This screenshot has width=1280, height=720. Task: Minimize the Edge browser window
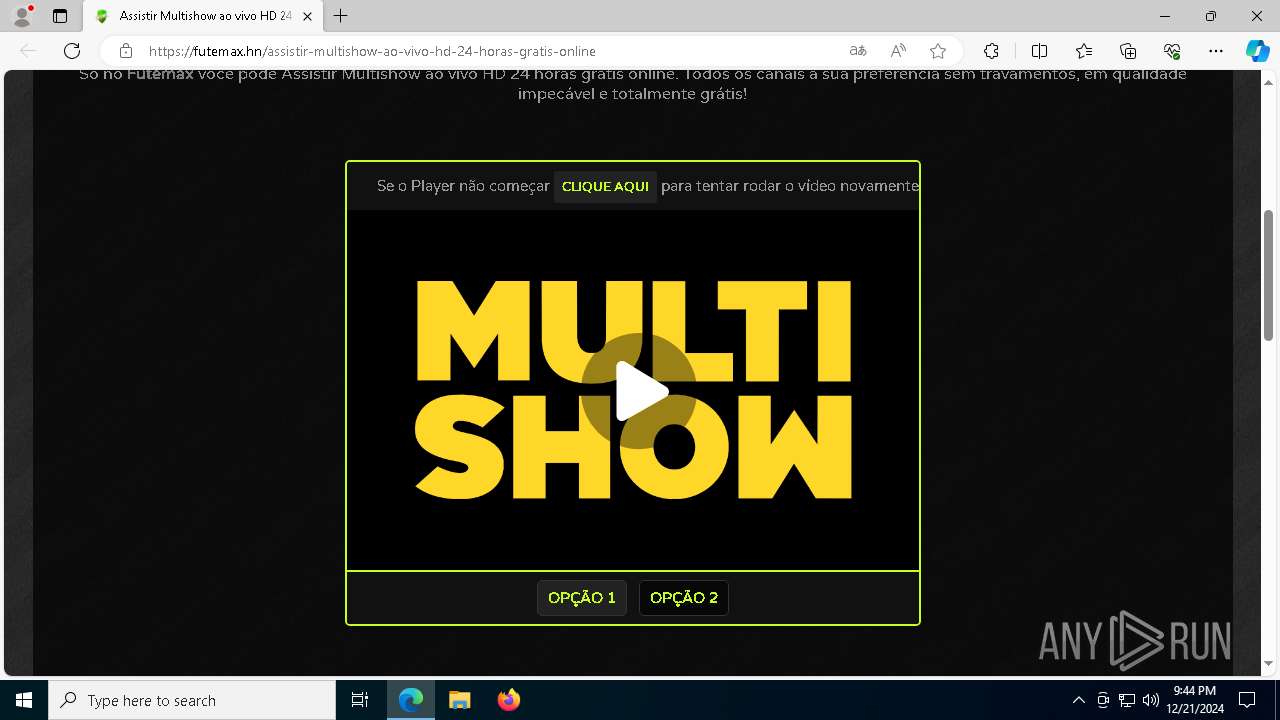[x=1165, y=16]
